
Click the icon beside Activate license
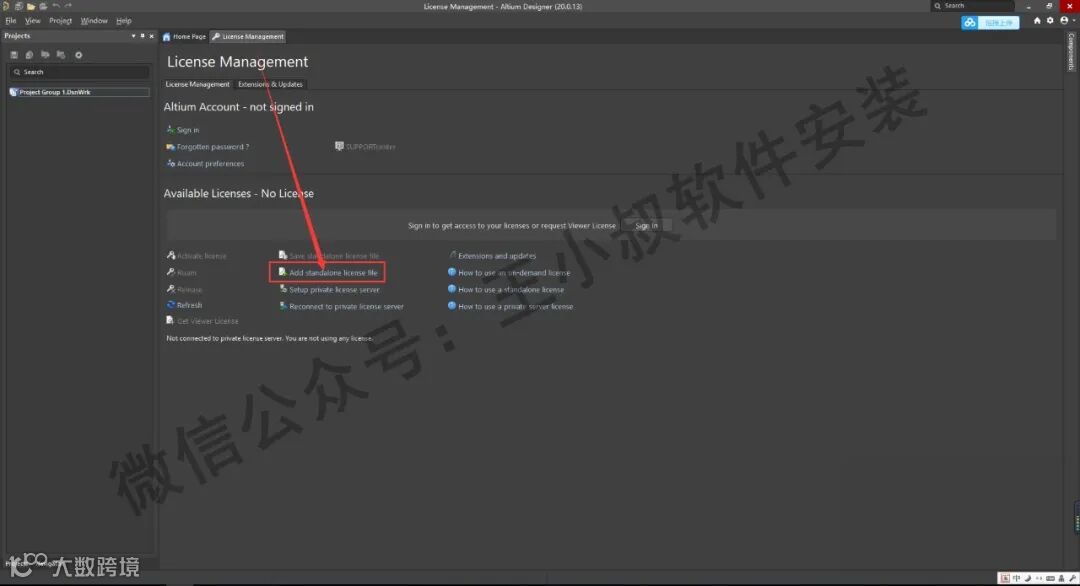point(170,255)
